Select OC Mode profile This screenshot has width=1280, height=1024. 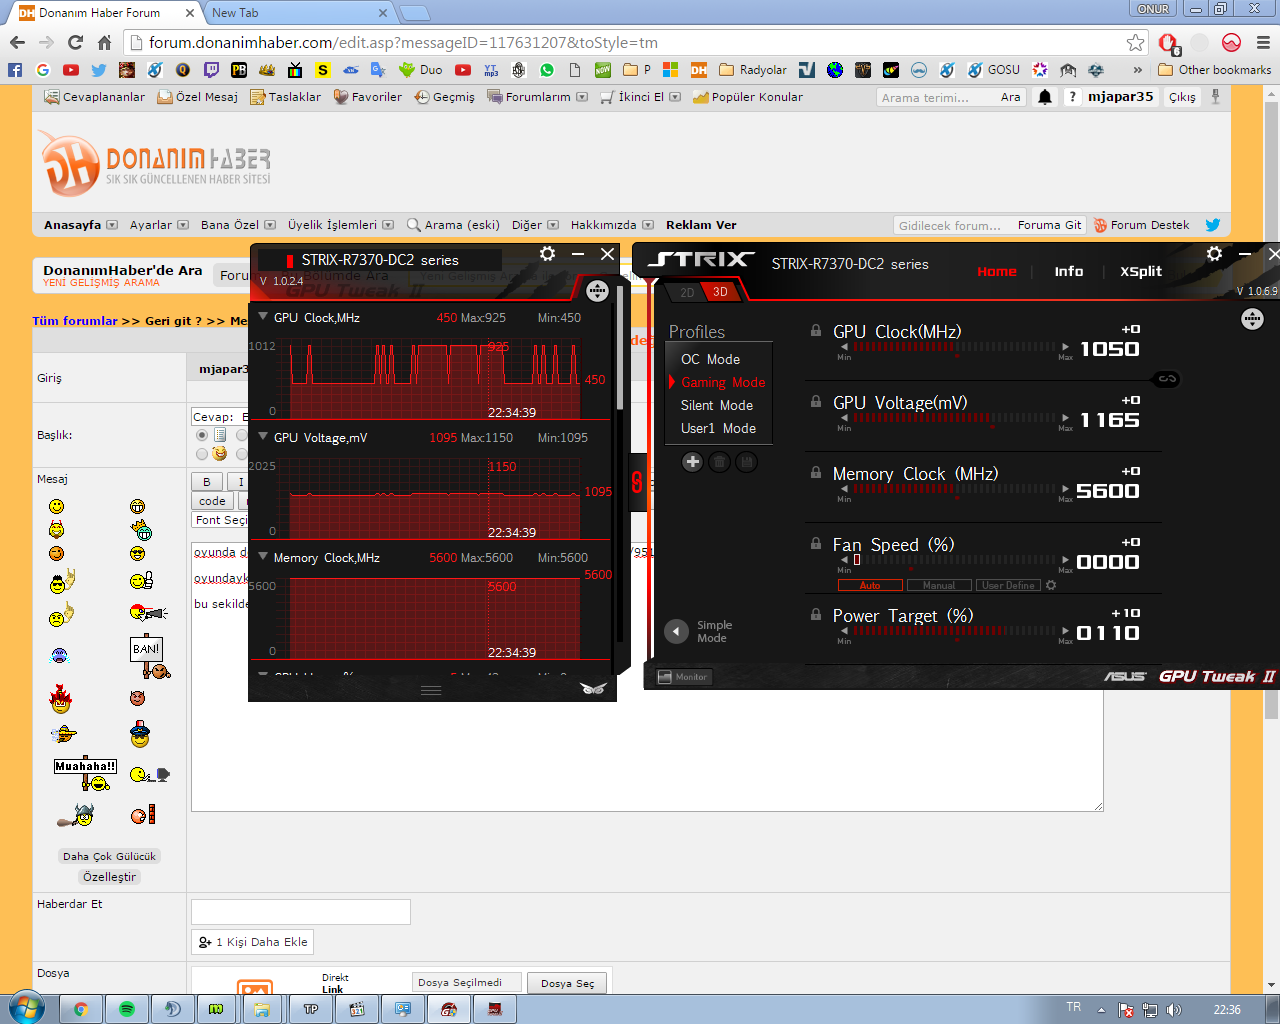(710, 359)
